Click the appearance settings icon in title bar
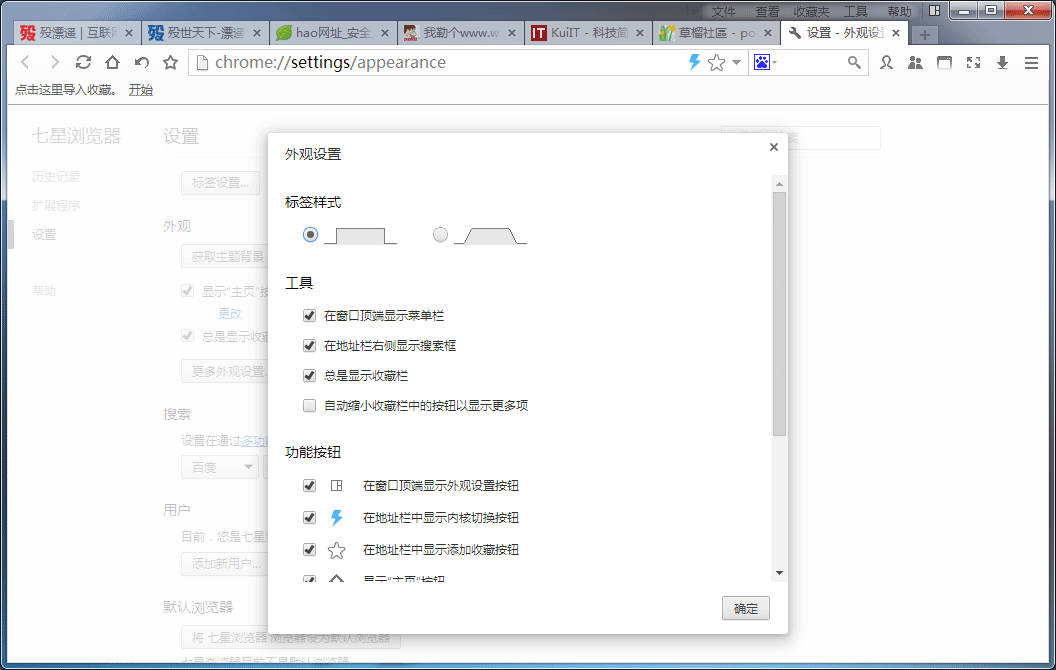The height and width of the screenshot is (670, 1056). [934, 11]
